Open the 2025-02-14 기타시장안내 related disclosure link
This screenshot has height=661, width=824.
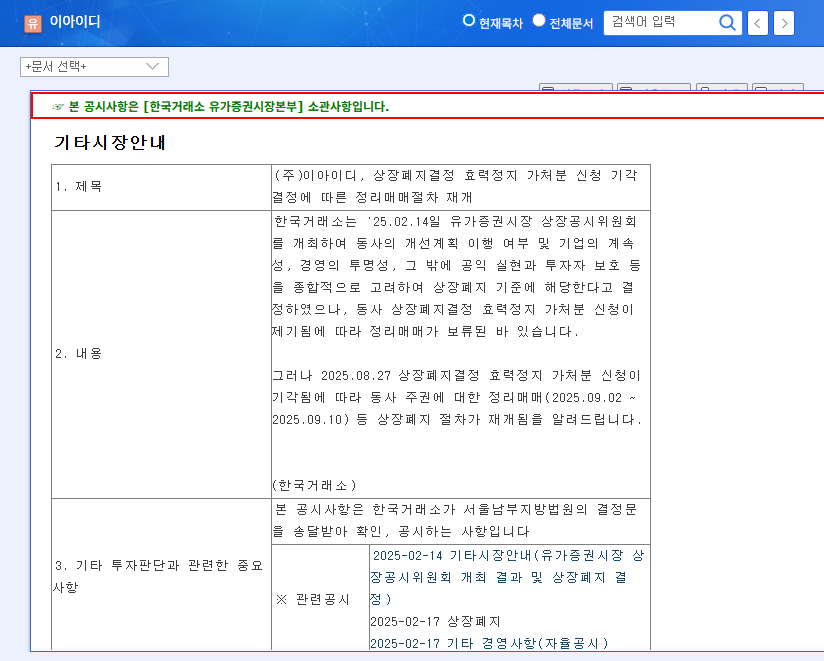click(507, 577)
